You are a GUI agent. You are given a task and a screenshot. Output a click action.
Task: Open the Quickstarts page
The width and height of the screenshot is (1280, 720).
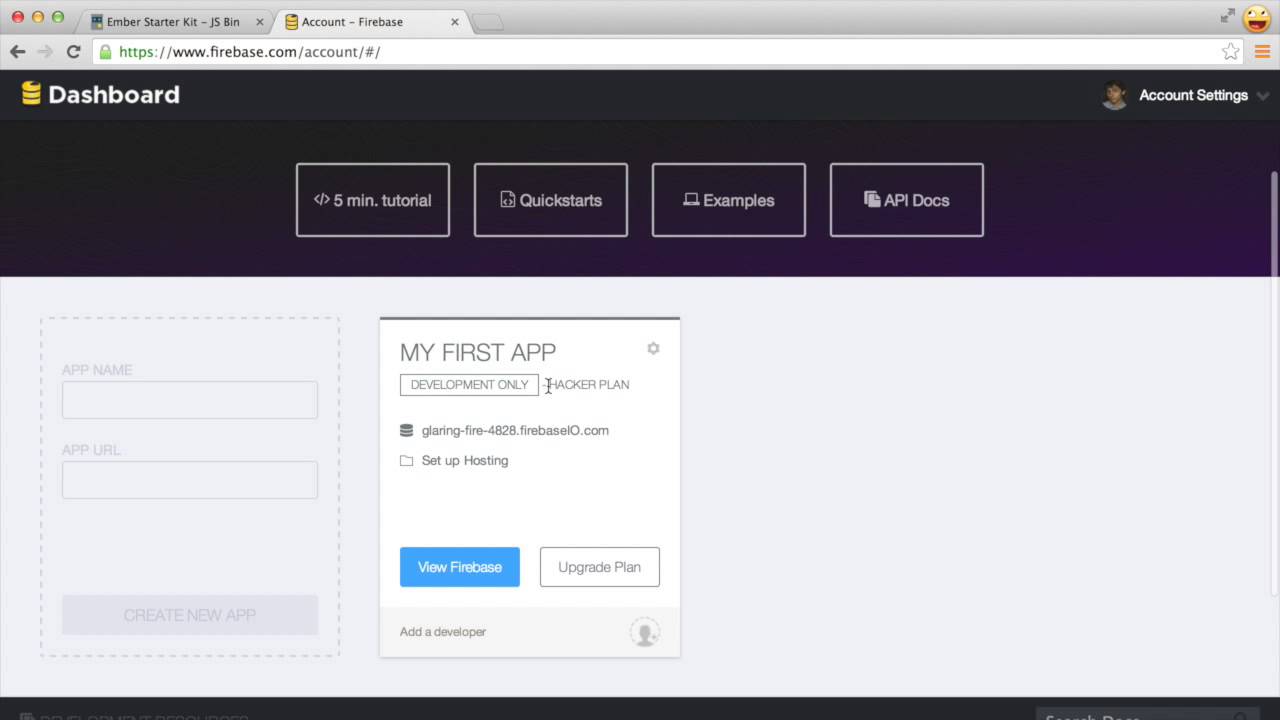click(551, 200)
